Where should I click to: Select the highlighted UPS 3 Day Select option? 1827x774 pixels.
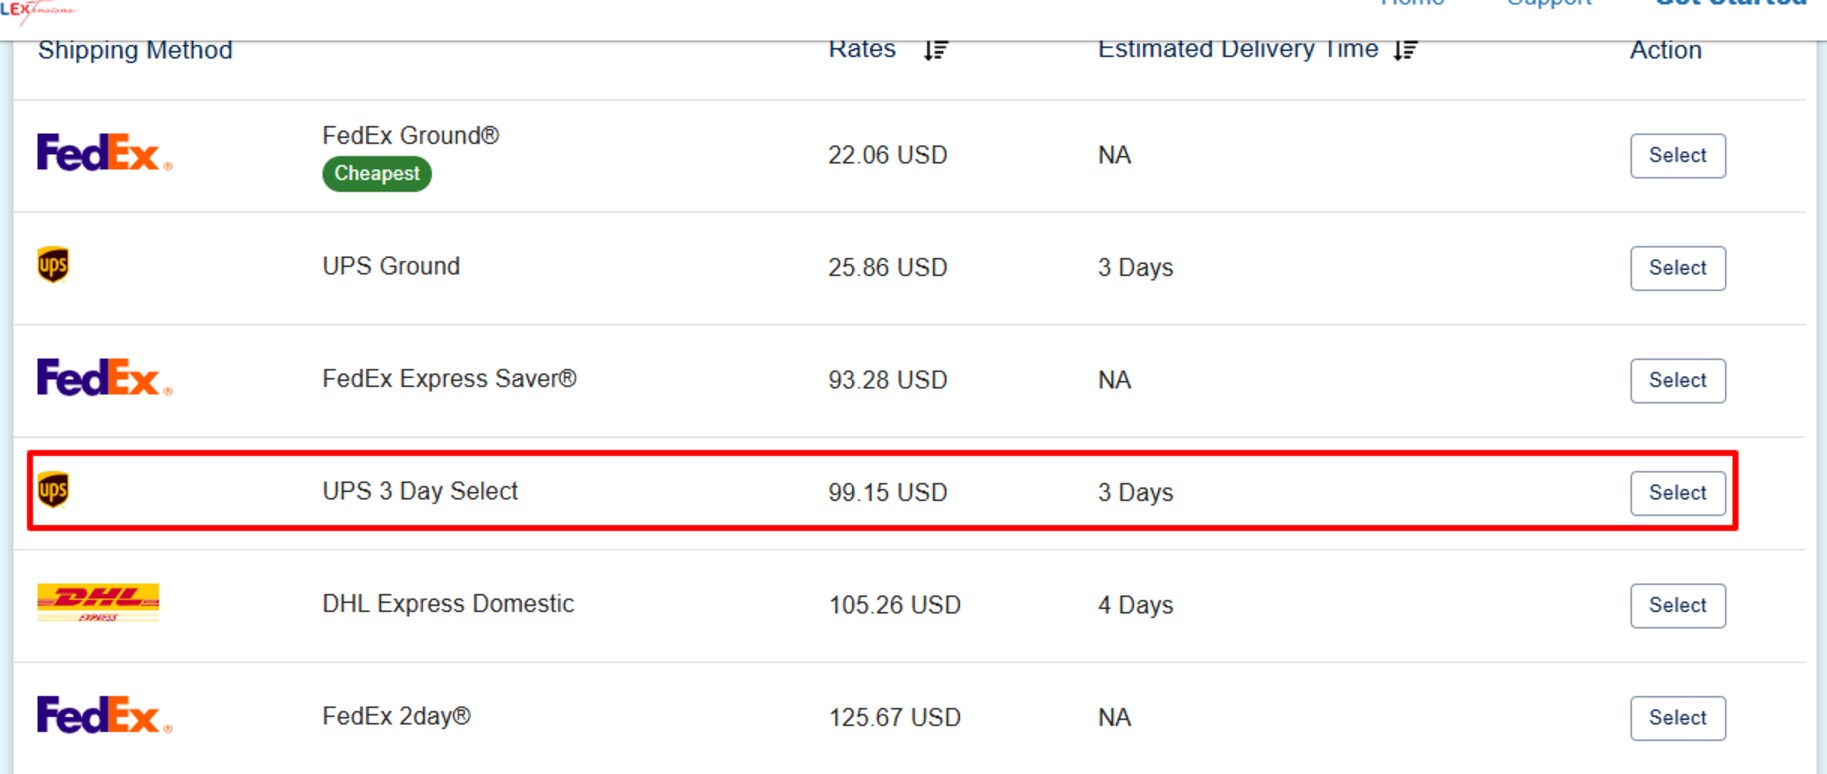pyautogui.click(x=1677, y=492)
